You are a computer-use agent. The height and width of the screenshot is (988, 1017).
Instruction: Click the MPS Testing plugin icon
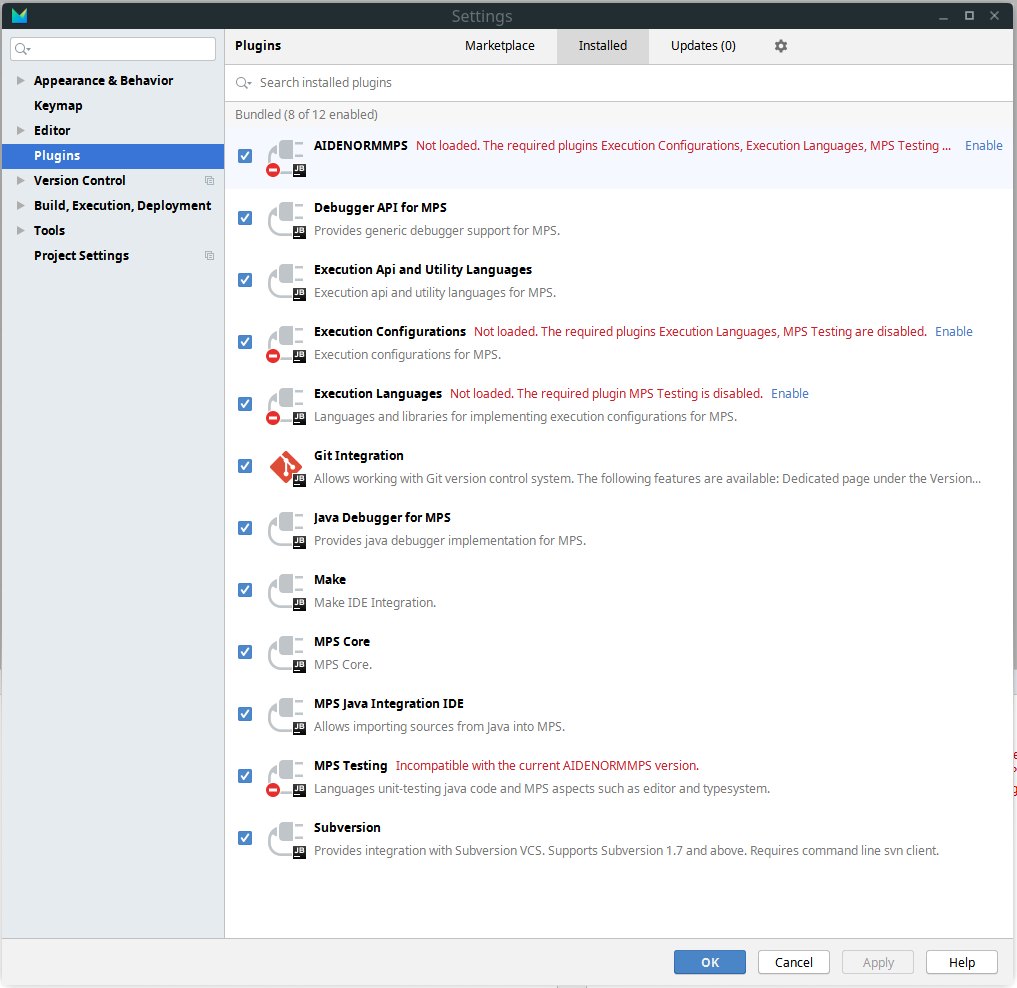click(x=286, y=777)
